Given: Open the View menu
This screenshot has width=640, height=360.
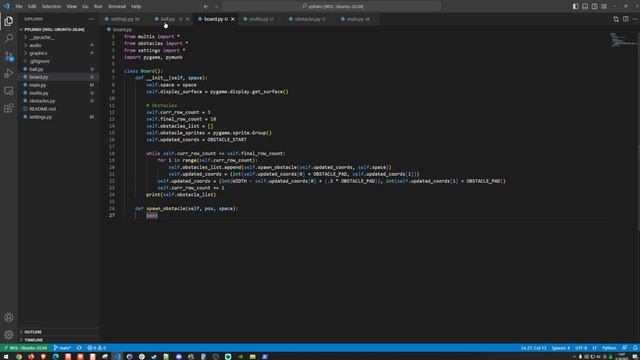Looking at the screenshot, I should point(71,7).
